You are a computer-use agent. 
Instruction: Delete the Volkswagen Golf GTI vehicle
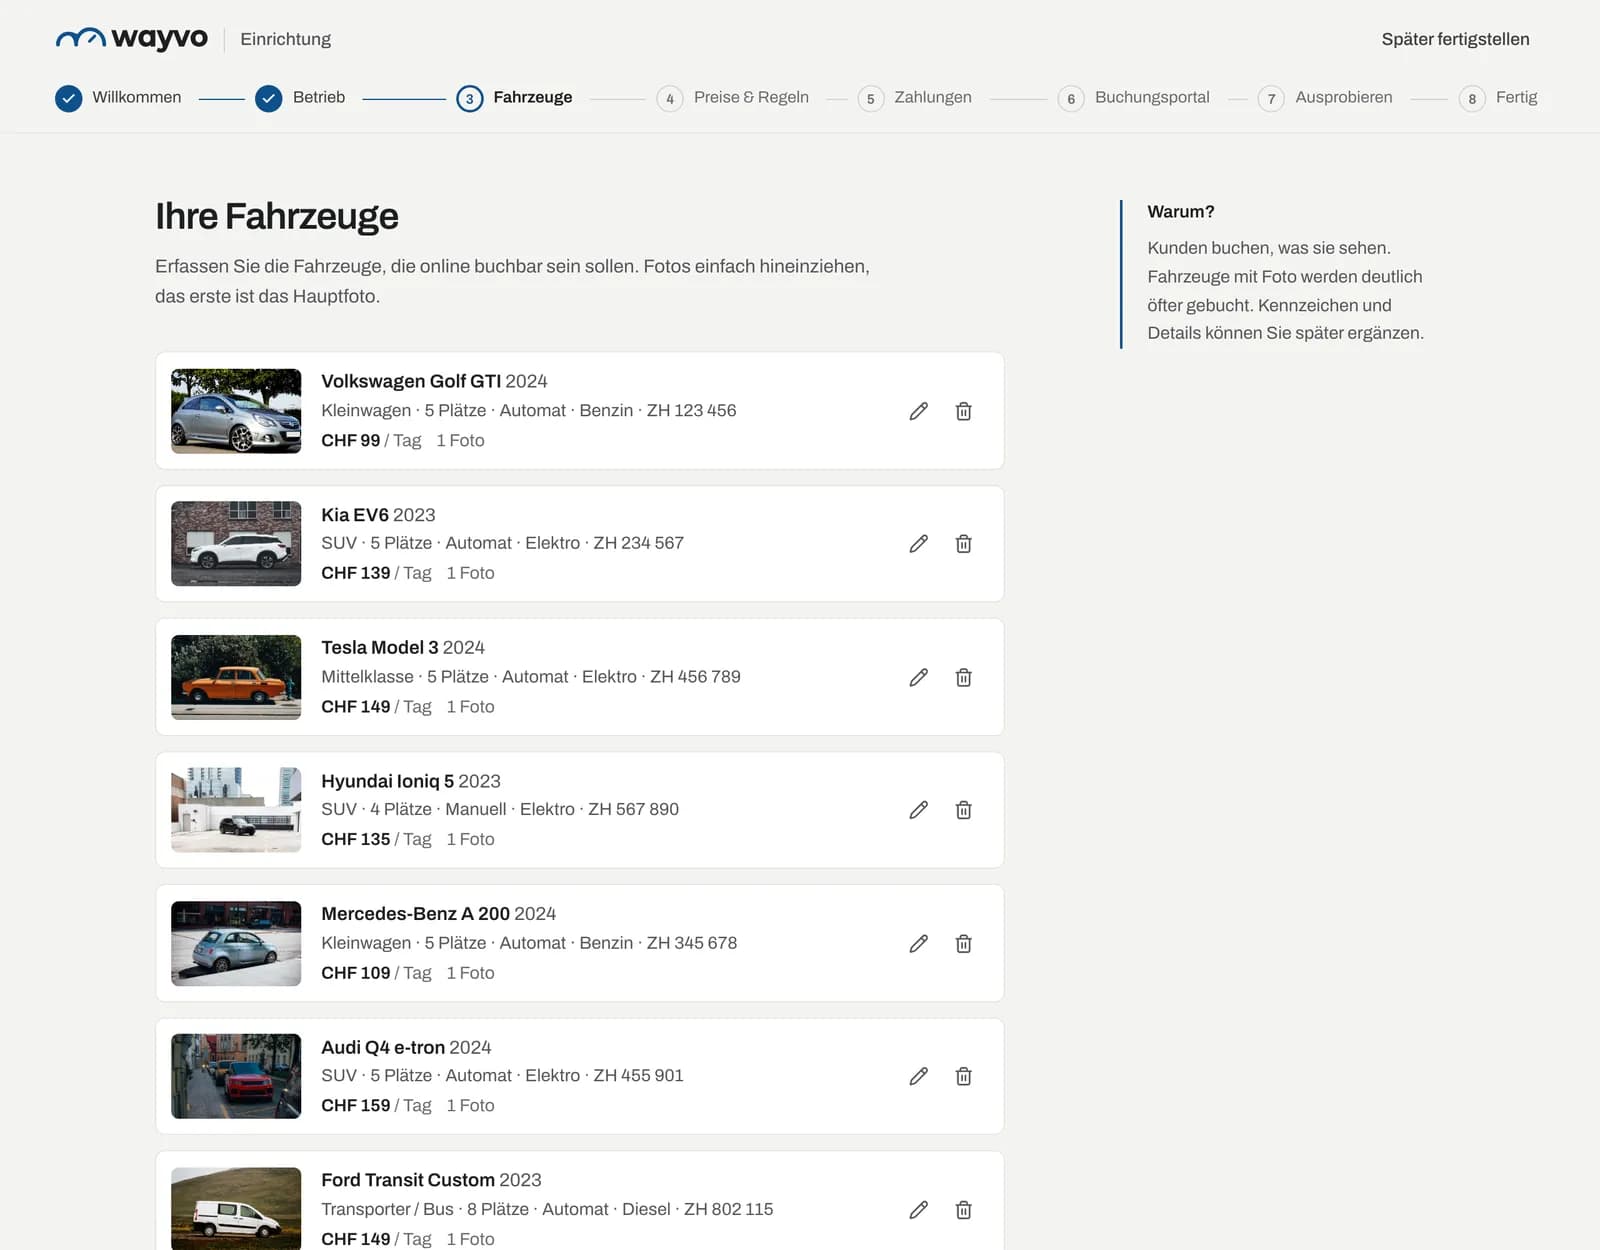pyautogui.click(x=964, y=411)
